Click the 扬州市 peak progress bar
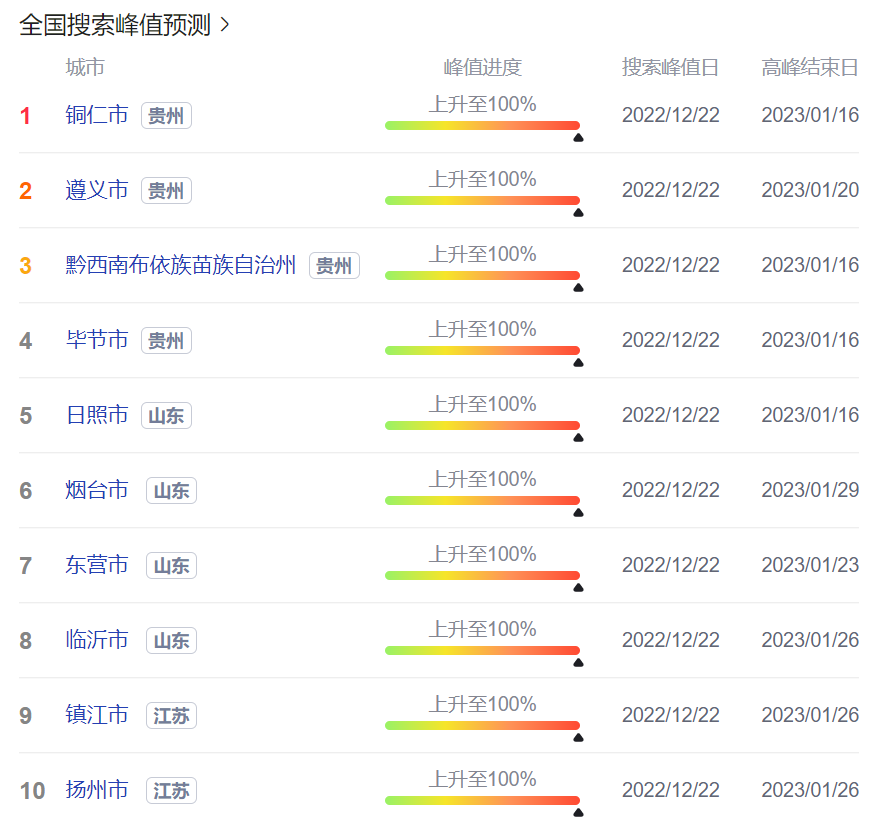The image size is (874, 826). [483, 800]
